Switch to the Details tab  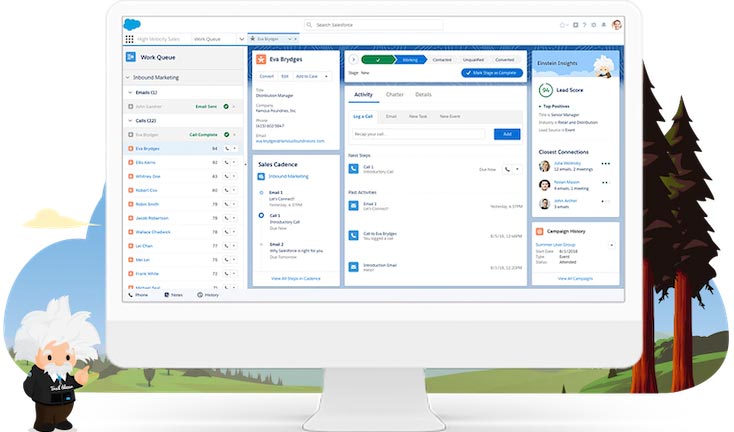(x=423, y=95)
